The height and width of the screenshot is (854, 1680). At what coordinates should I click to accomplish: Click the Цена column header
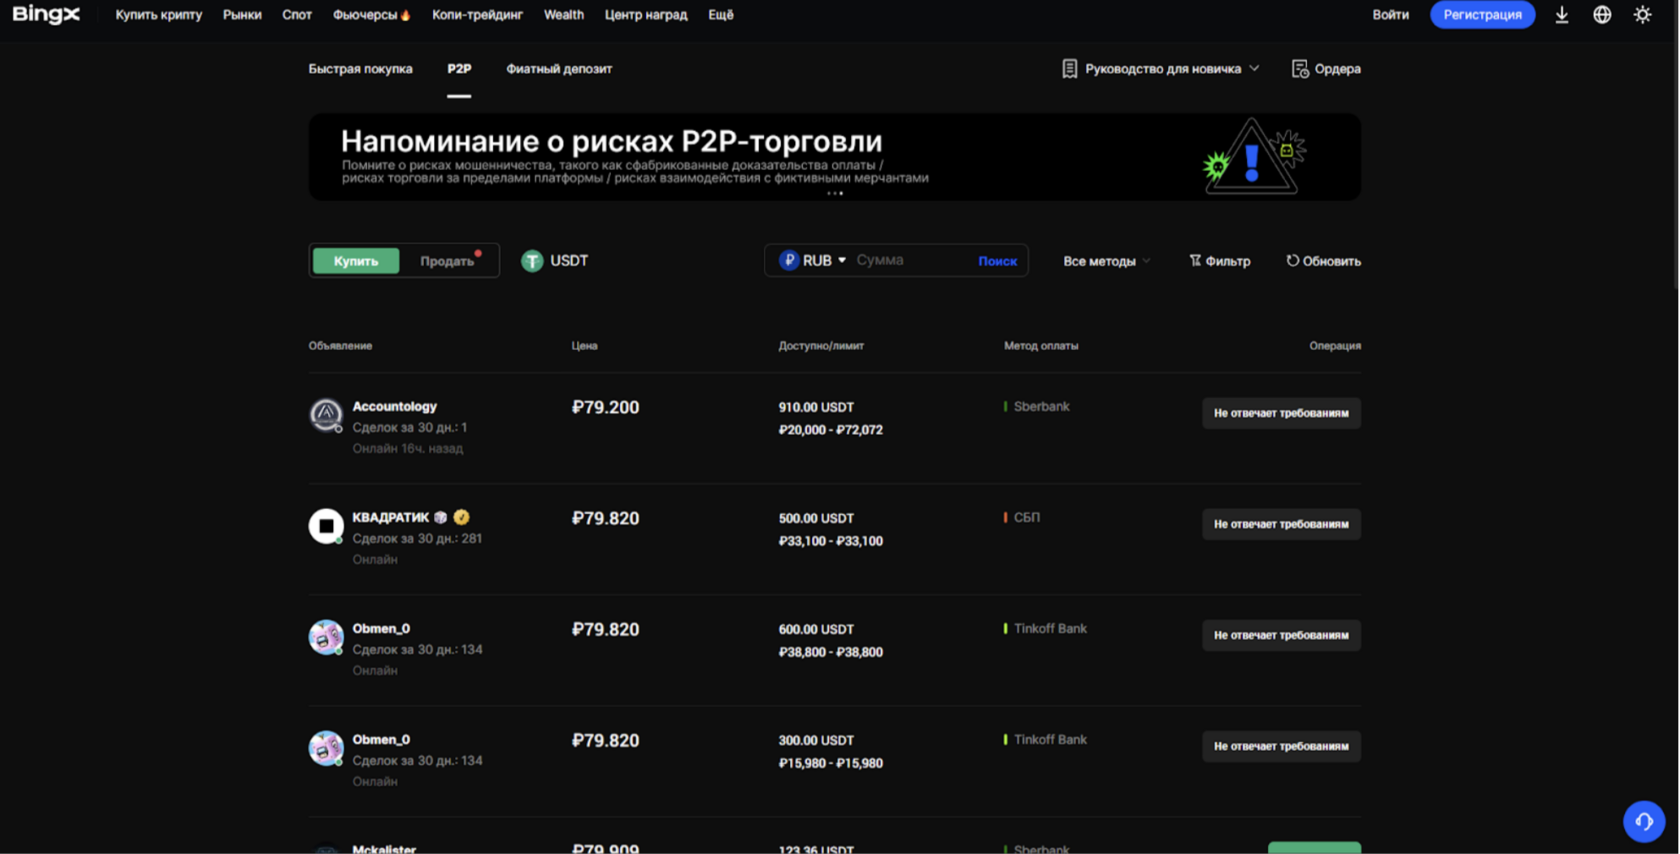(x=584, y=345)
